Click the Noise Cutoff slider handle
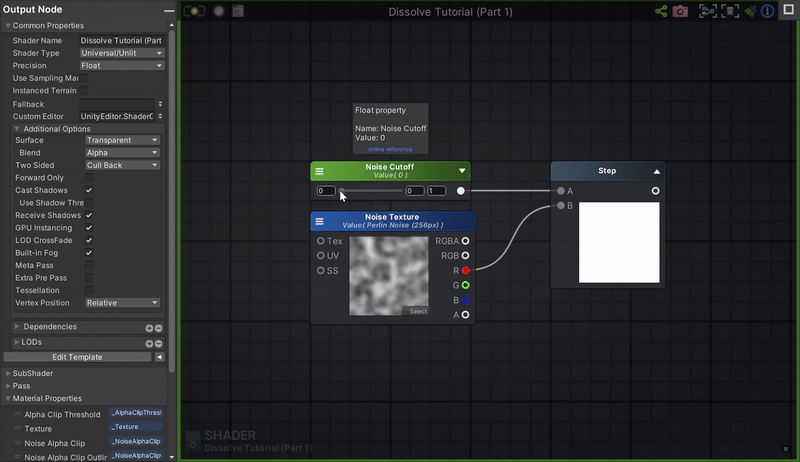The height and width of the screenshot is (462, 800). pyautogui.click(x=342, y=191)
